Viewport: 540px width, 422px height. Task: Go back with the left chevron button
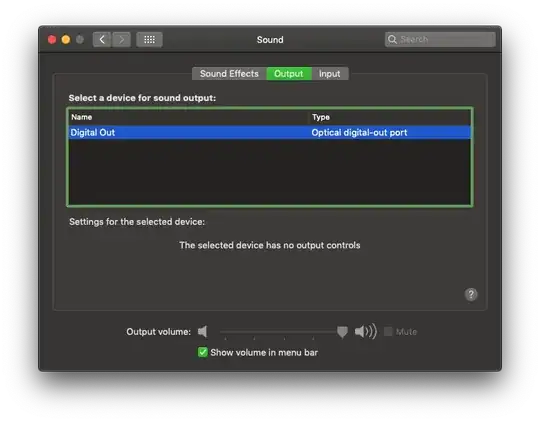(x=102, y=40)
